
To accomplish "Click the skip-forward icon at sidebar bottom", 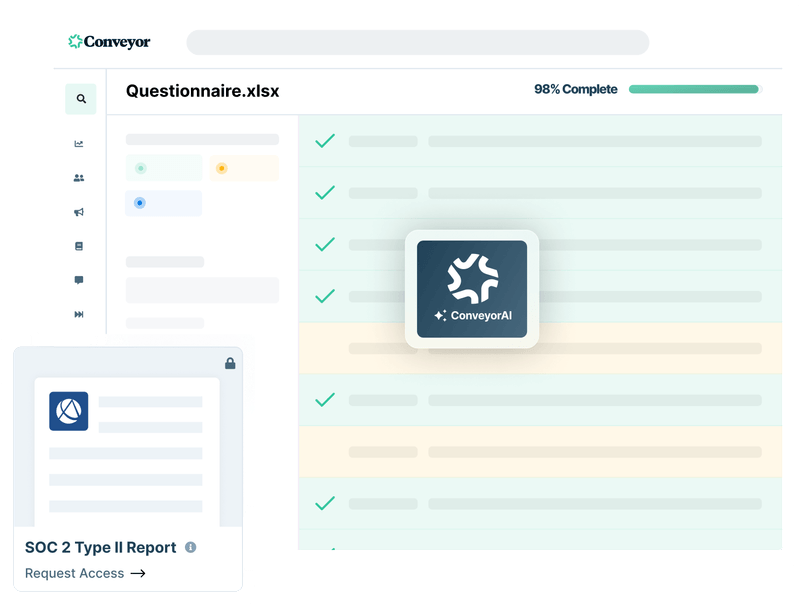I will click(80, 313).
